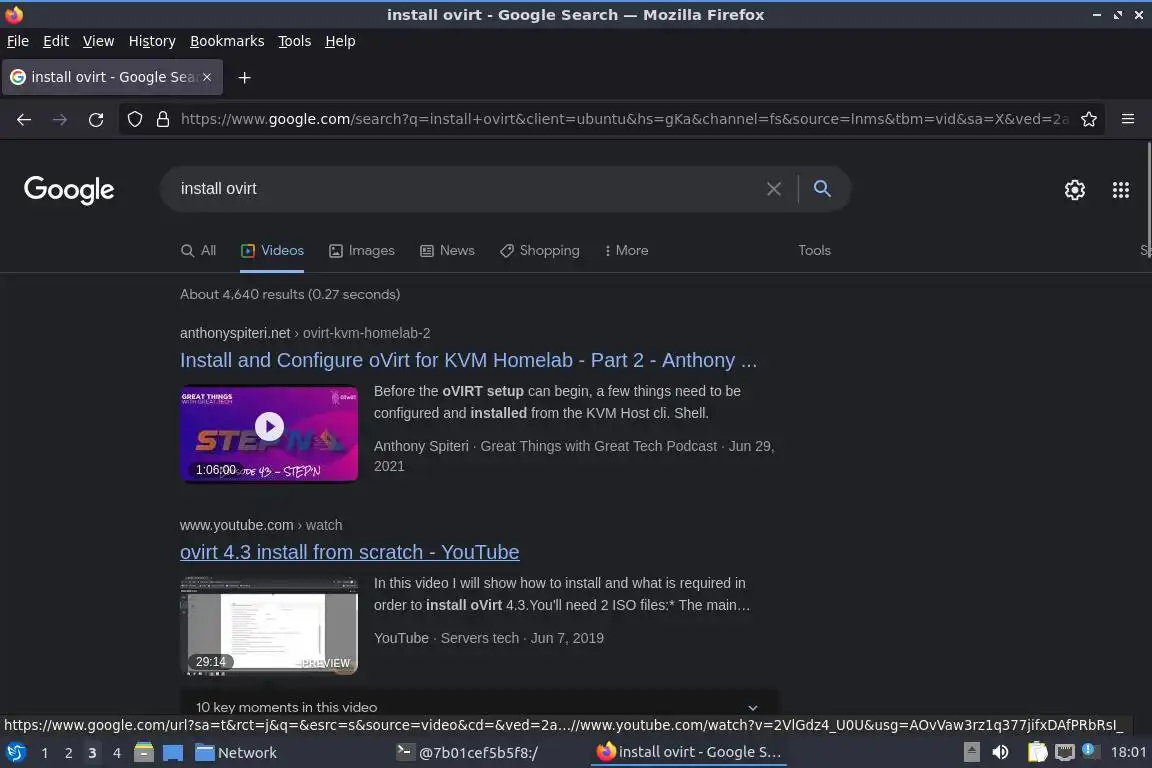Switch to the News tab
The height and width of the screenshot is (768, 1152).
point(447,251)
